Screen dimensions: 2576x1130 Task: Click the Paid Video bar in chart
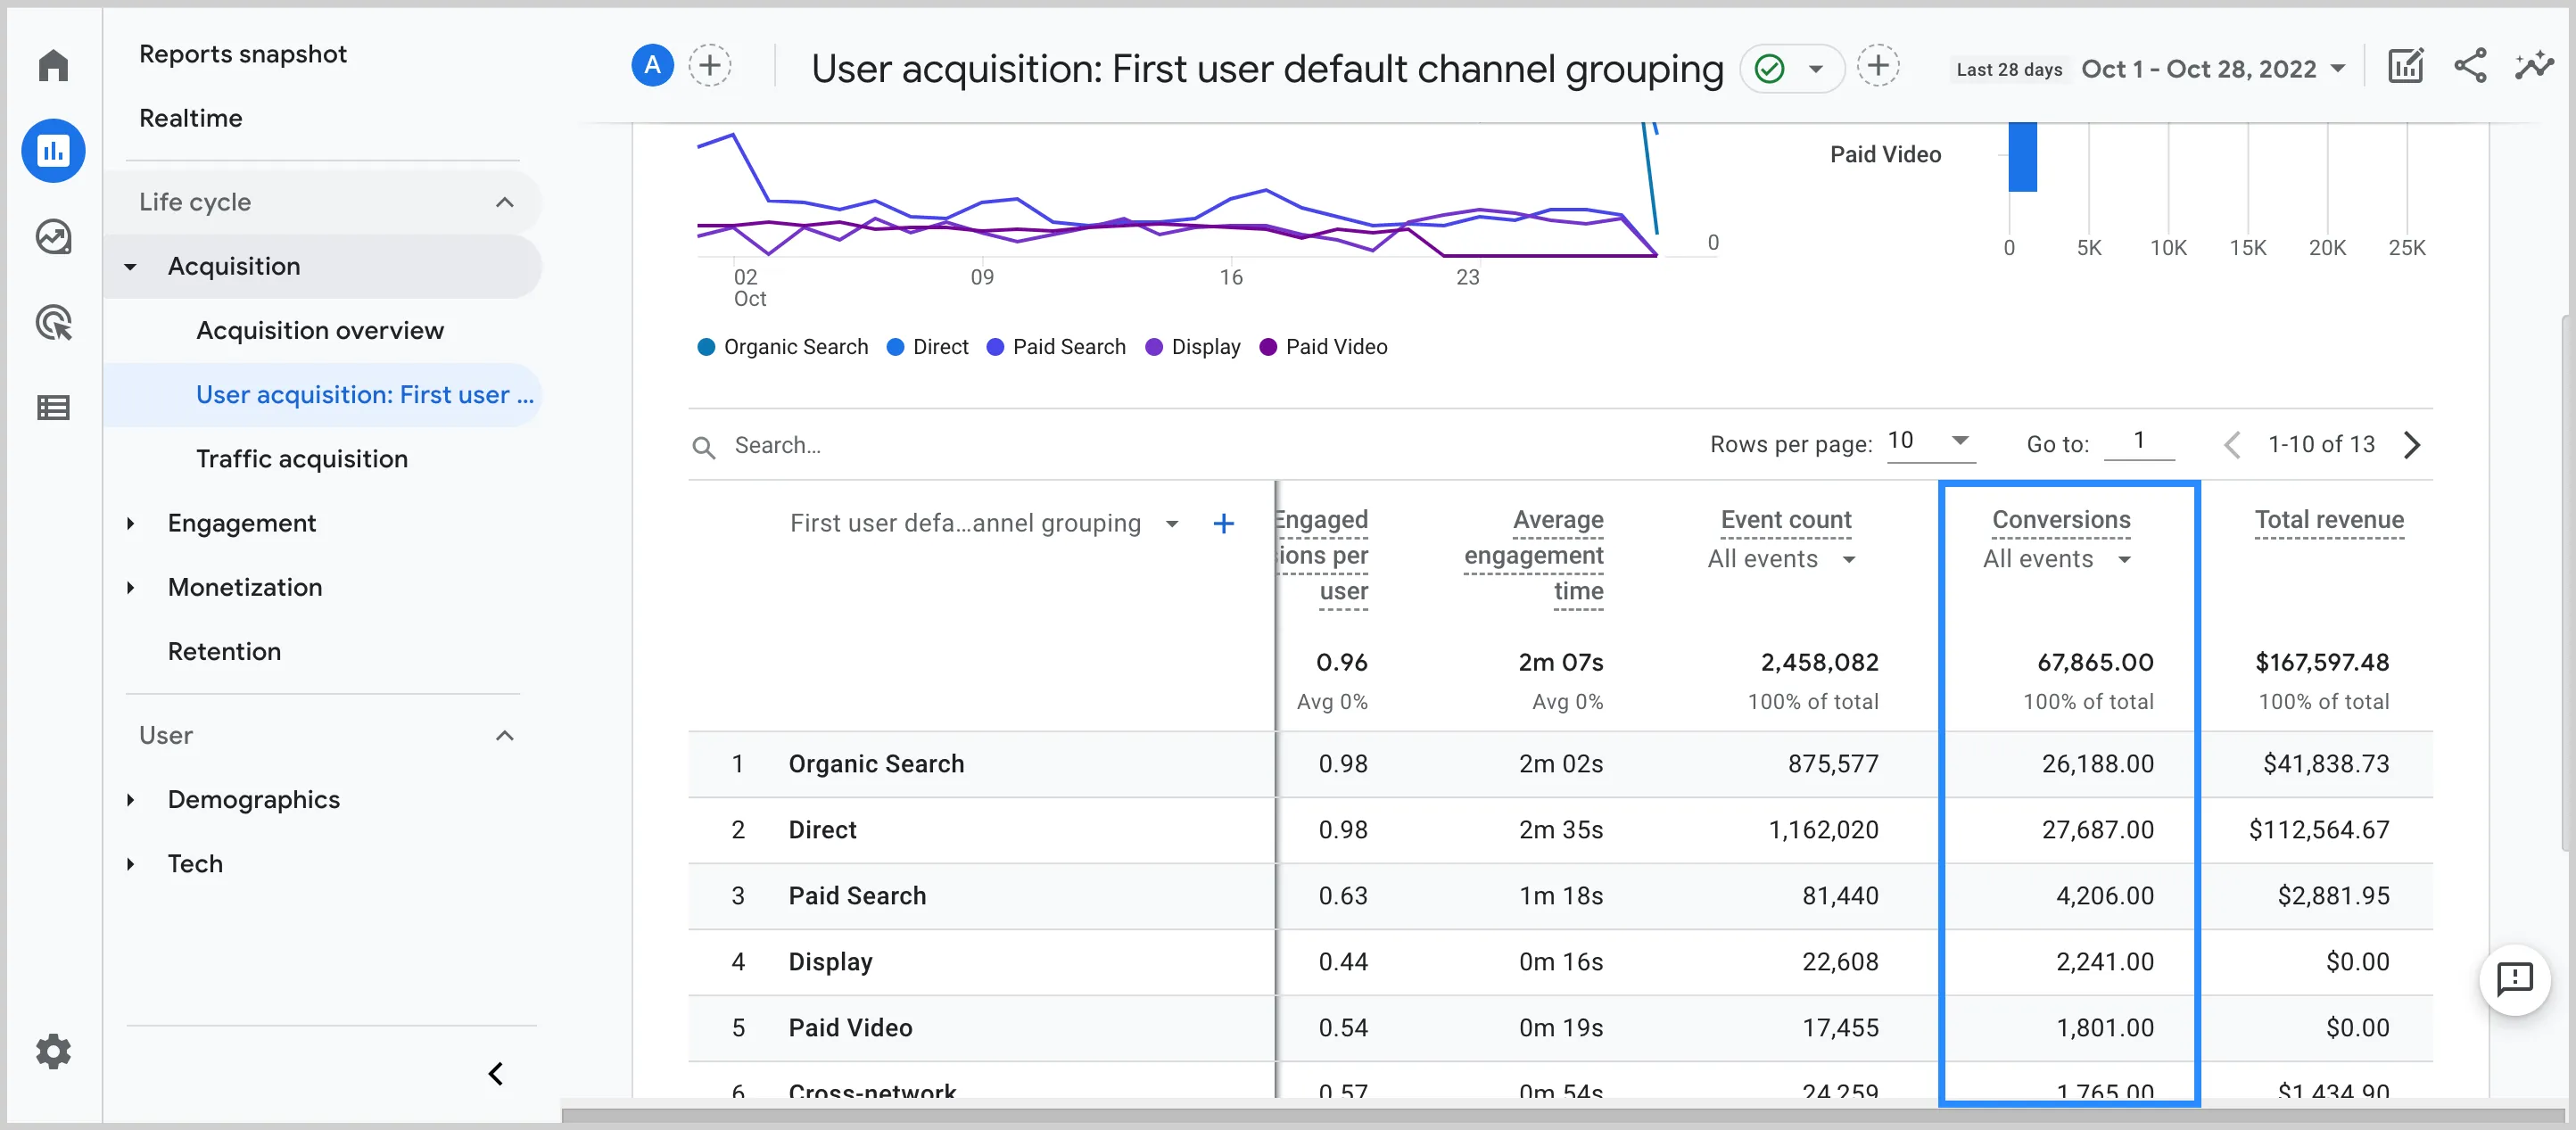(2022, 156)
